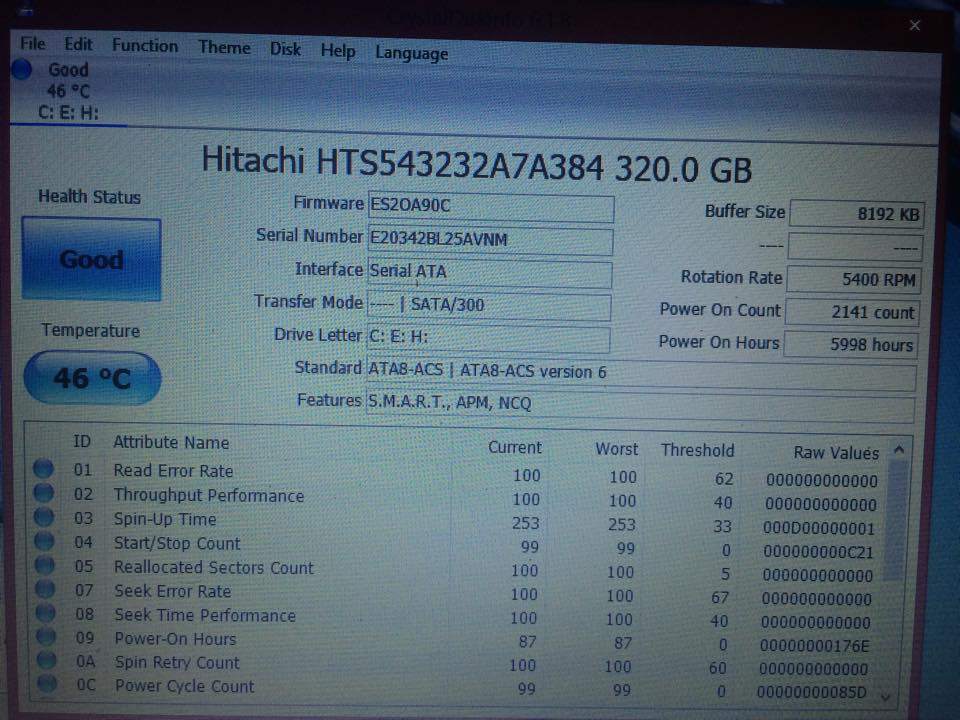This screenshot has height=720, width=960.
Task: Click the blue status icon for Read Error Rate
Action: 43,470
